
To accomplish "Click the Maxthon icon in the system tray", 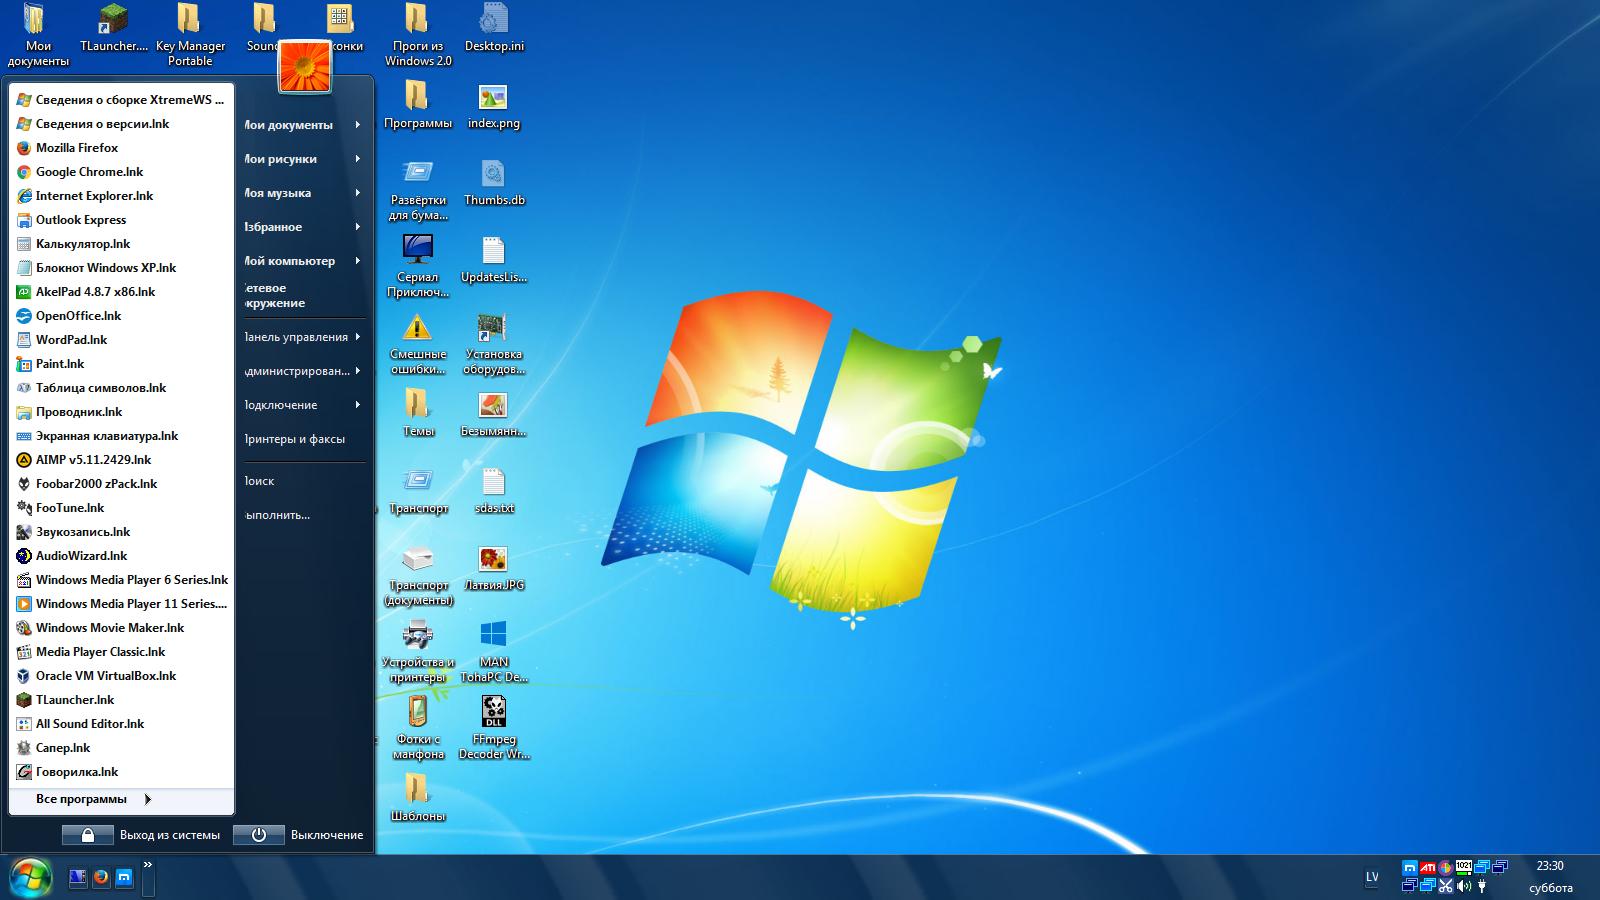I will (x=1410, y=868).
